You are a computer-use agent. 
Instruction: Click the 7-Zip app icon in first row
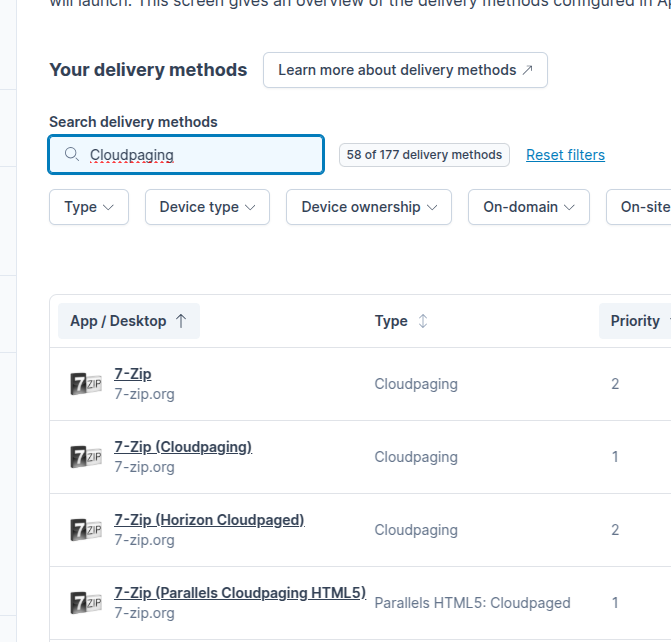click(85, 383)
